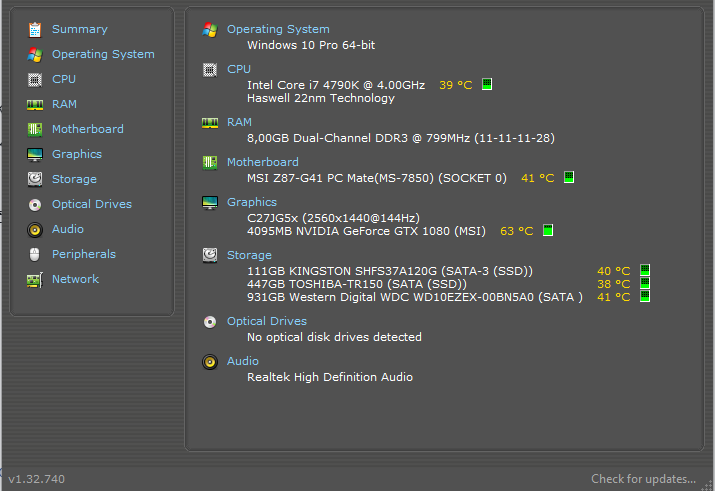Screen dimensions: 715x491
Task: Click the 111GB KINGSTON SSD entry
Action: pos(390,271)
